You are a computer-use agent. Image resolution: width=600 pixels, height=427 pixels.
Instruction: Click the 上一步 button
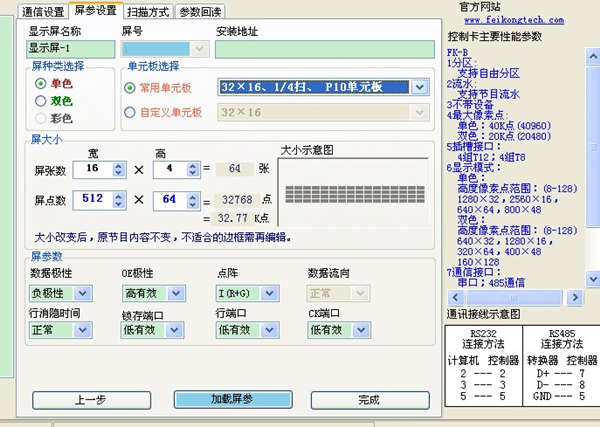(x=91, y=400)
